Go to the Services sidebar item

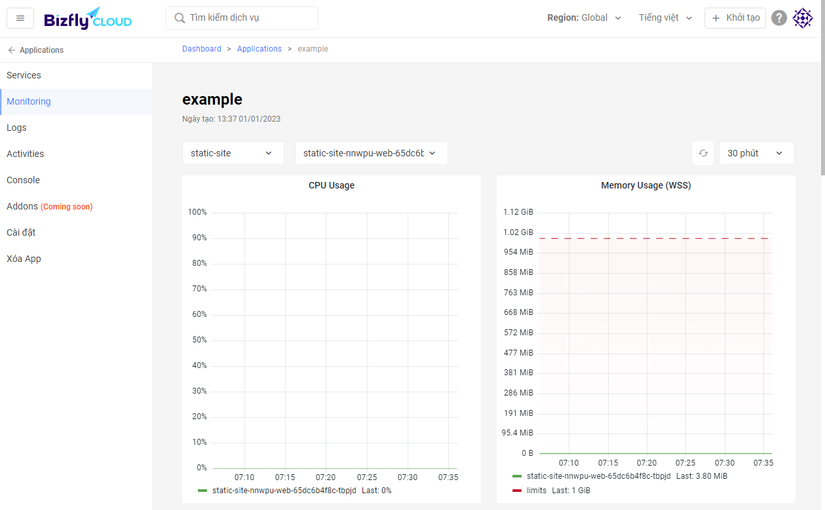[24, 75]
